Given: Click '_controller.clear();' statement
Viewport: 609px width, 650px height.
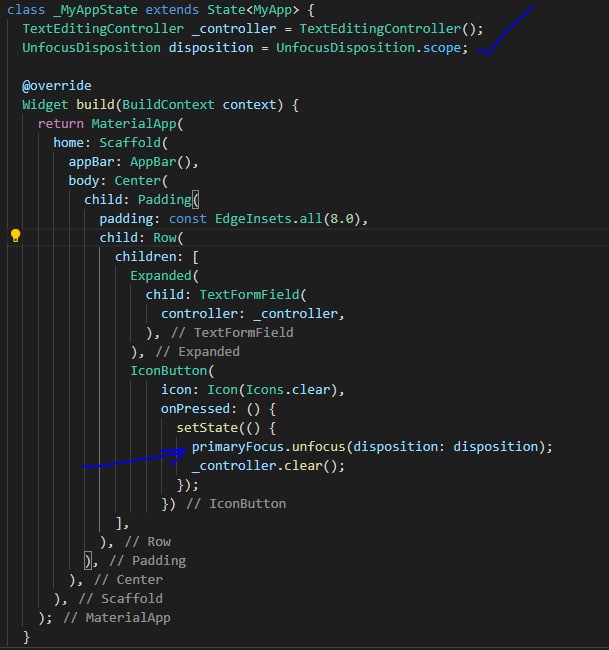Looking at the screenshot, I should click(x=268, y=466).
